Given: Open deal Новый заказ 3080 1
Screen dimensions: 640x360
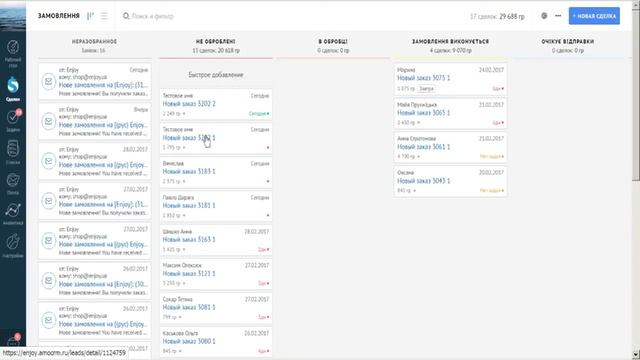Looking at the screenshot, I should 189,341.
